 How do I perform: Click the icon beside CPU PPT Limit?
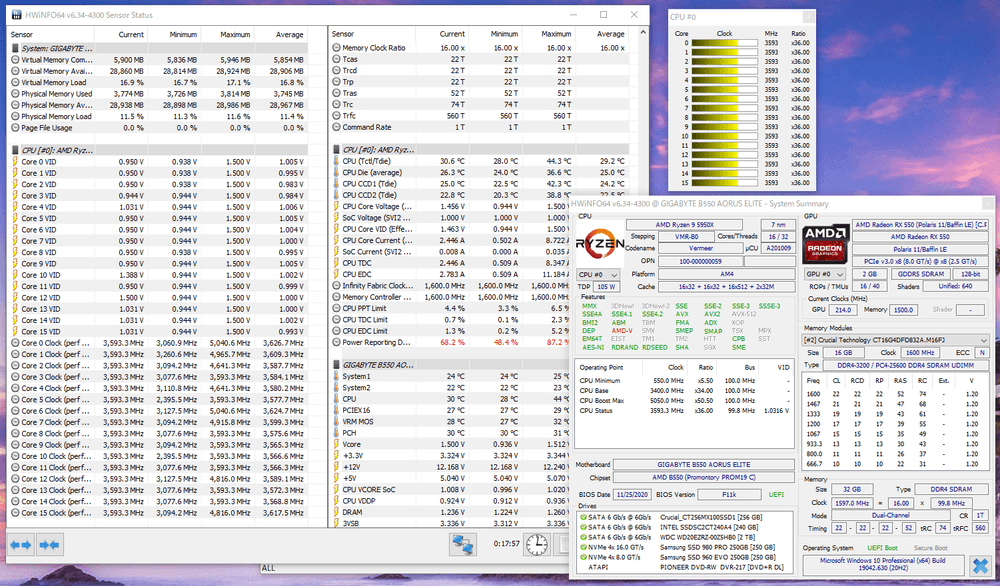[x=336, y=309]
